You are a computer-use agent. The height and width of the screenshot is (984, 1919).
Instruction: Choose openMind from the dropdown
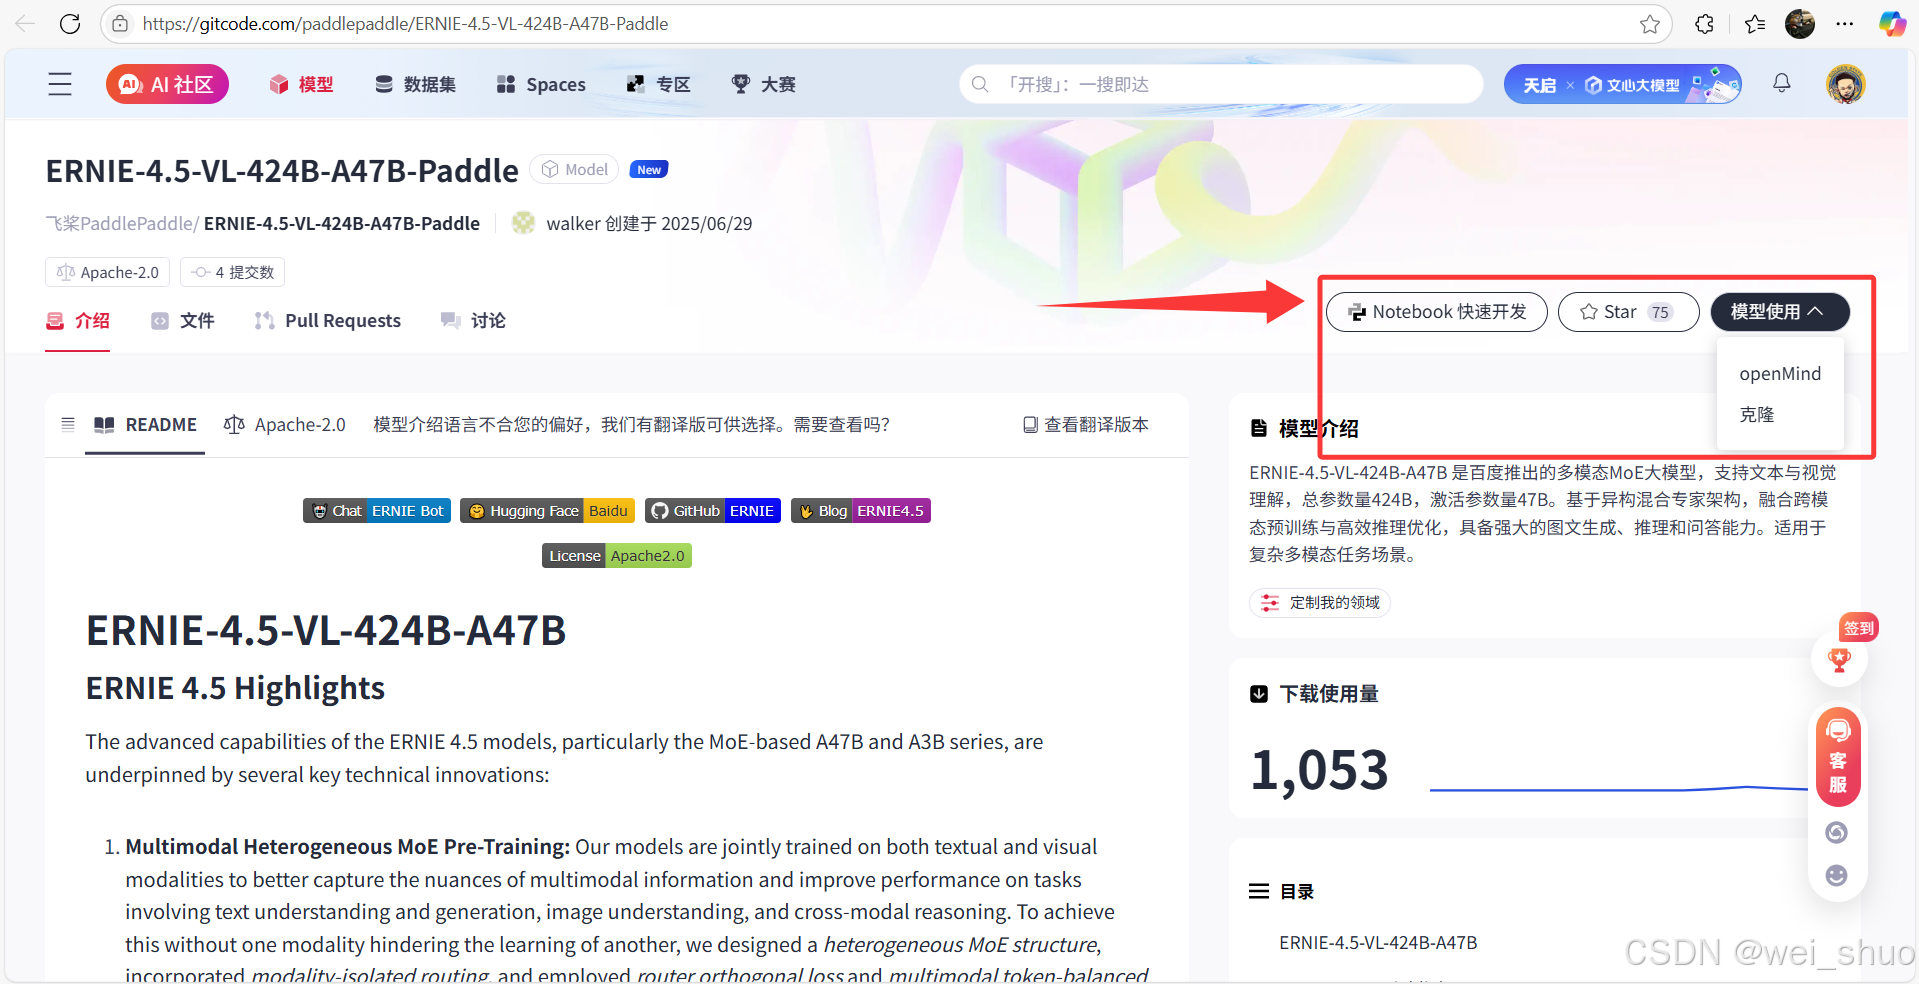click(x=1780, y=374)
